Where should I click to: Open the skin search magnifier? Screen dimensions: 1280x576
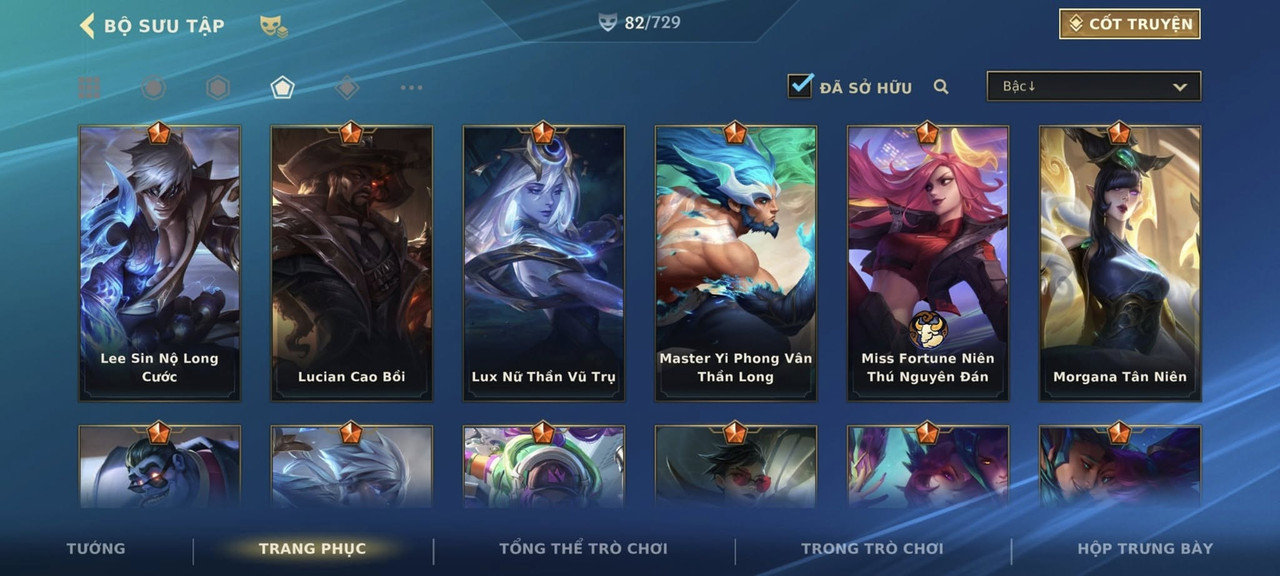(941, 87)
